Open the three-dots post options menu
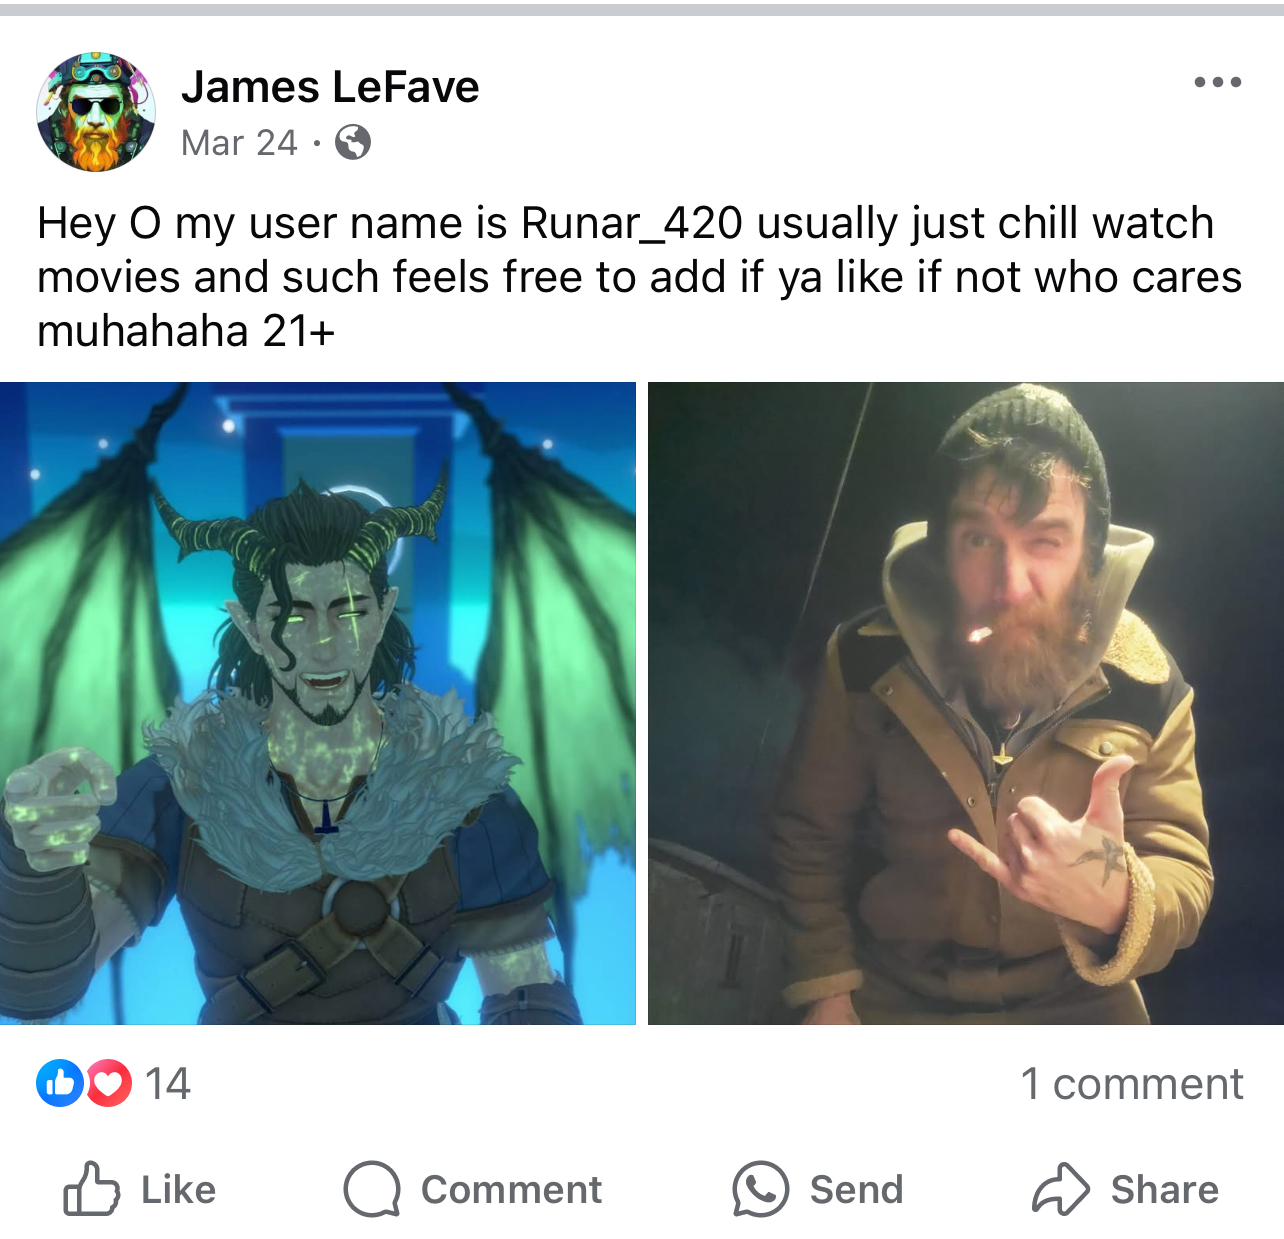The width and height of the screenshot is (1284, 1239). tap(1217, 83)
